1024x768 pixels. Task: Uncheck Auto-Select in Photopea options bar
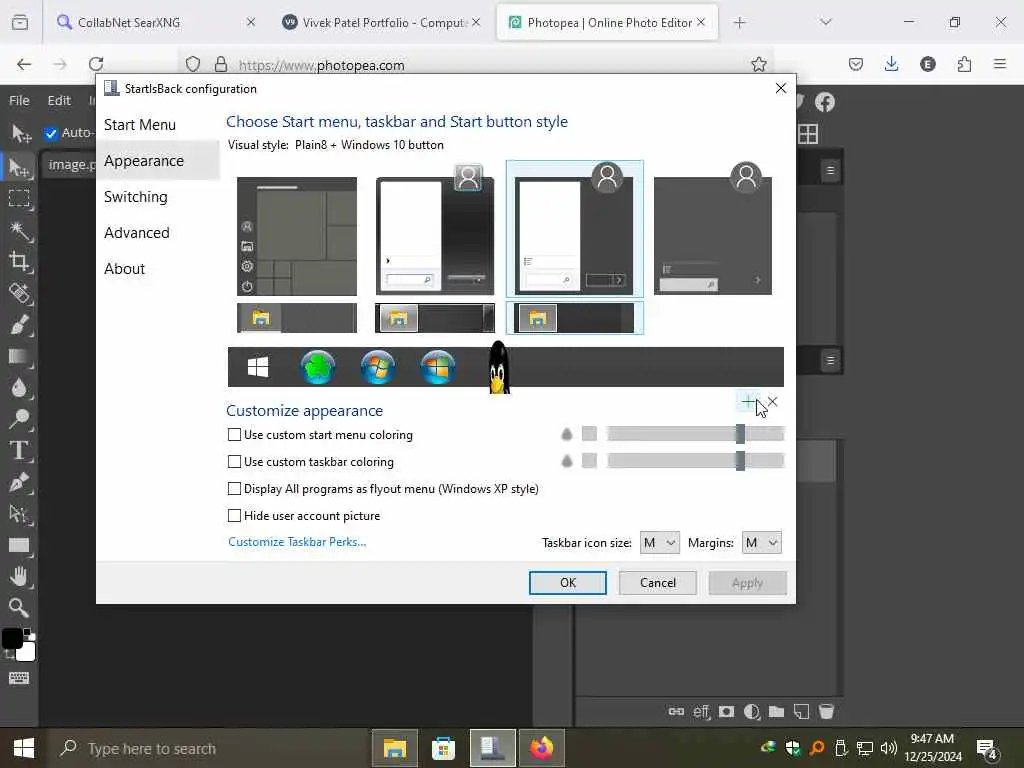[x=51, y=133]
